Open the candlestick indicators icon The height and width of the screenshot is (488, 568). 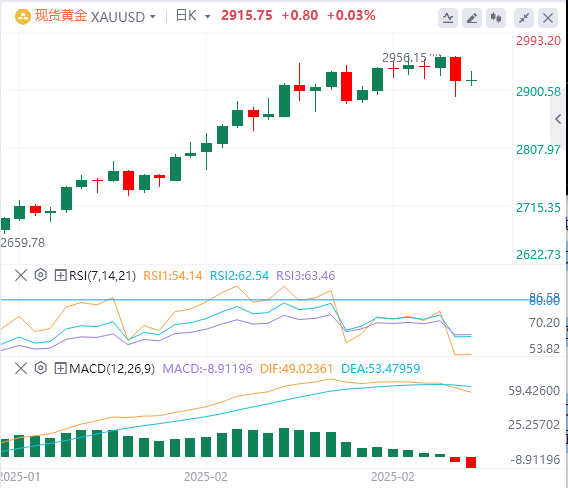click(x=496, y=18)
